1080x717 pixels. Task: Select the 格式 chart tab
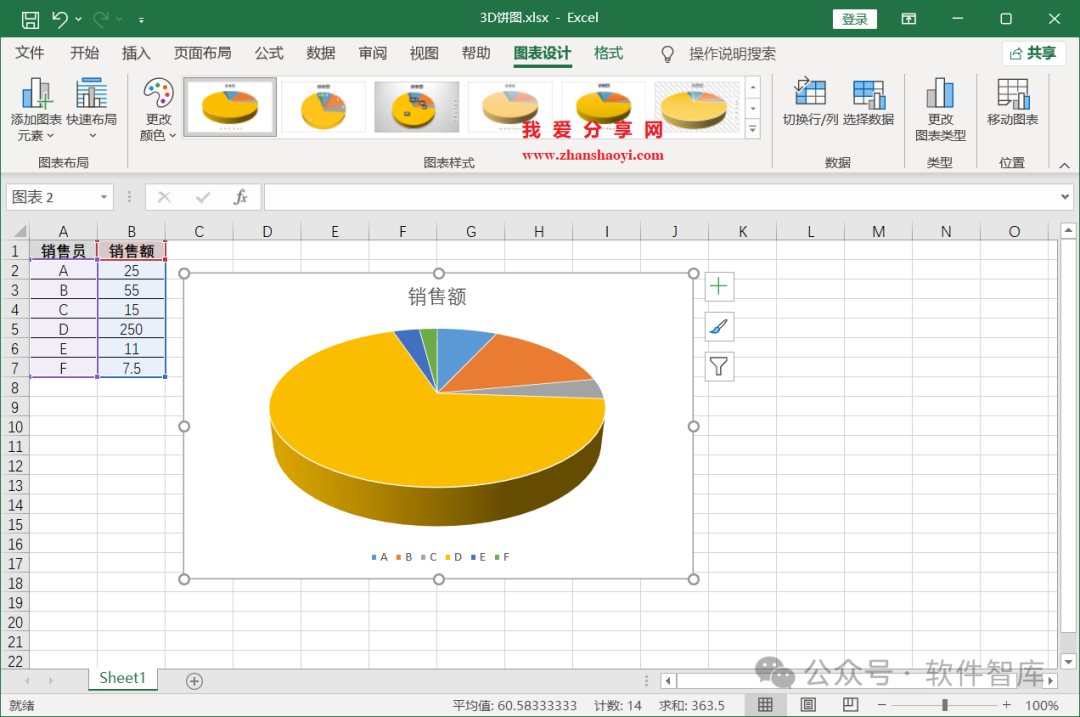609,54
